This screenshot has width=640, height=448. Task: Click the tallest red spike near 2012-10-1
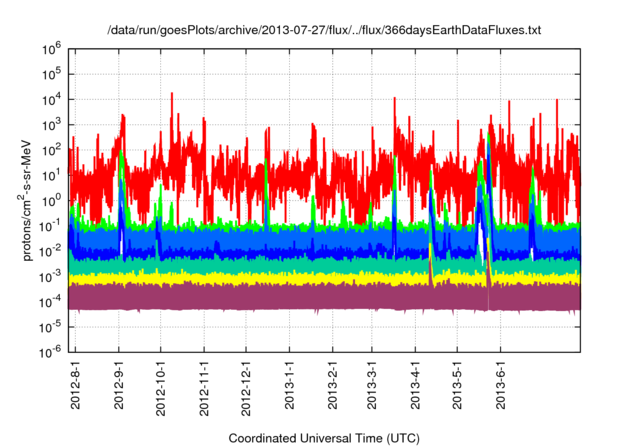tap(172, 96)
